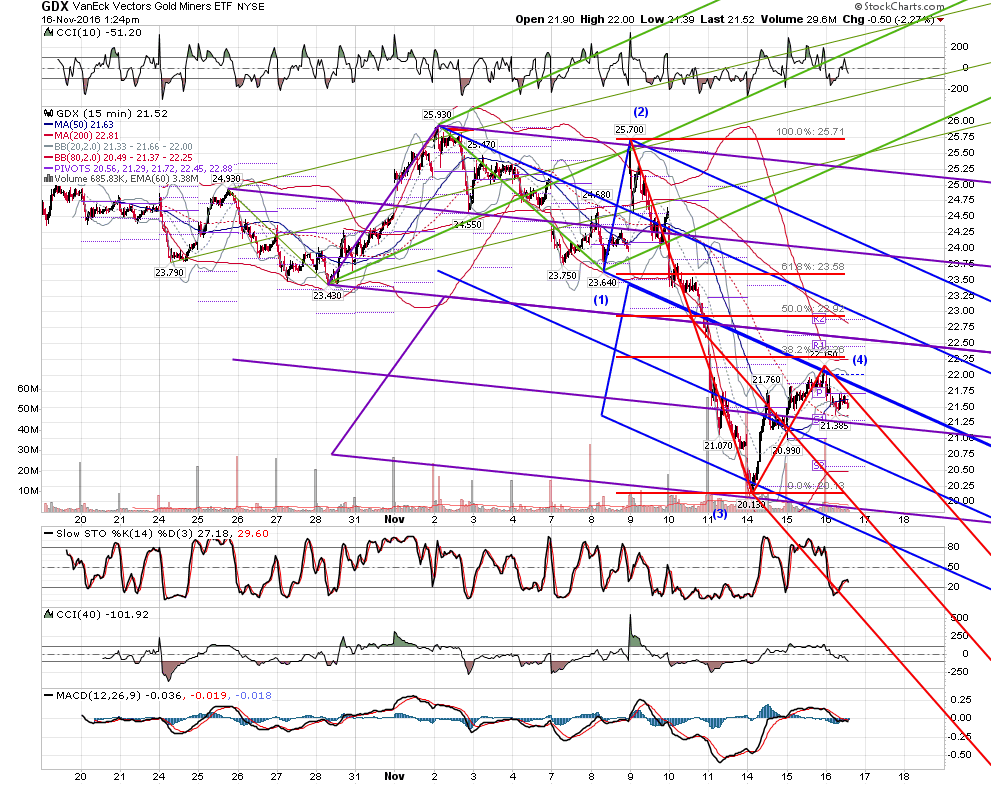Click the 100.0%: 25.71 Fibonacci label
The height and width of the screenshot is (790, 994).
tap(810, 132)
